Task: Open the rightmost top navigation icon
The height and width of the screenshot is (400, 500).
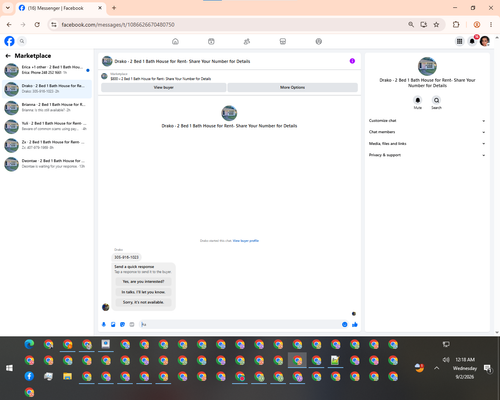Action: click(x=319, y=41)
